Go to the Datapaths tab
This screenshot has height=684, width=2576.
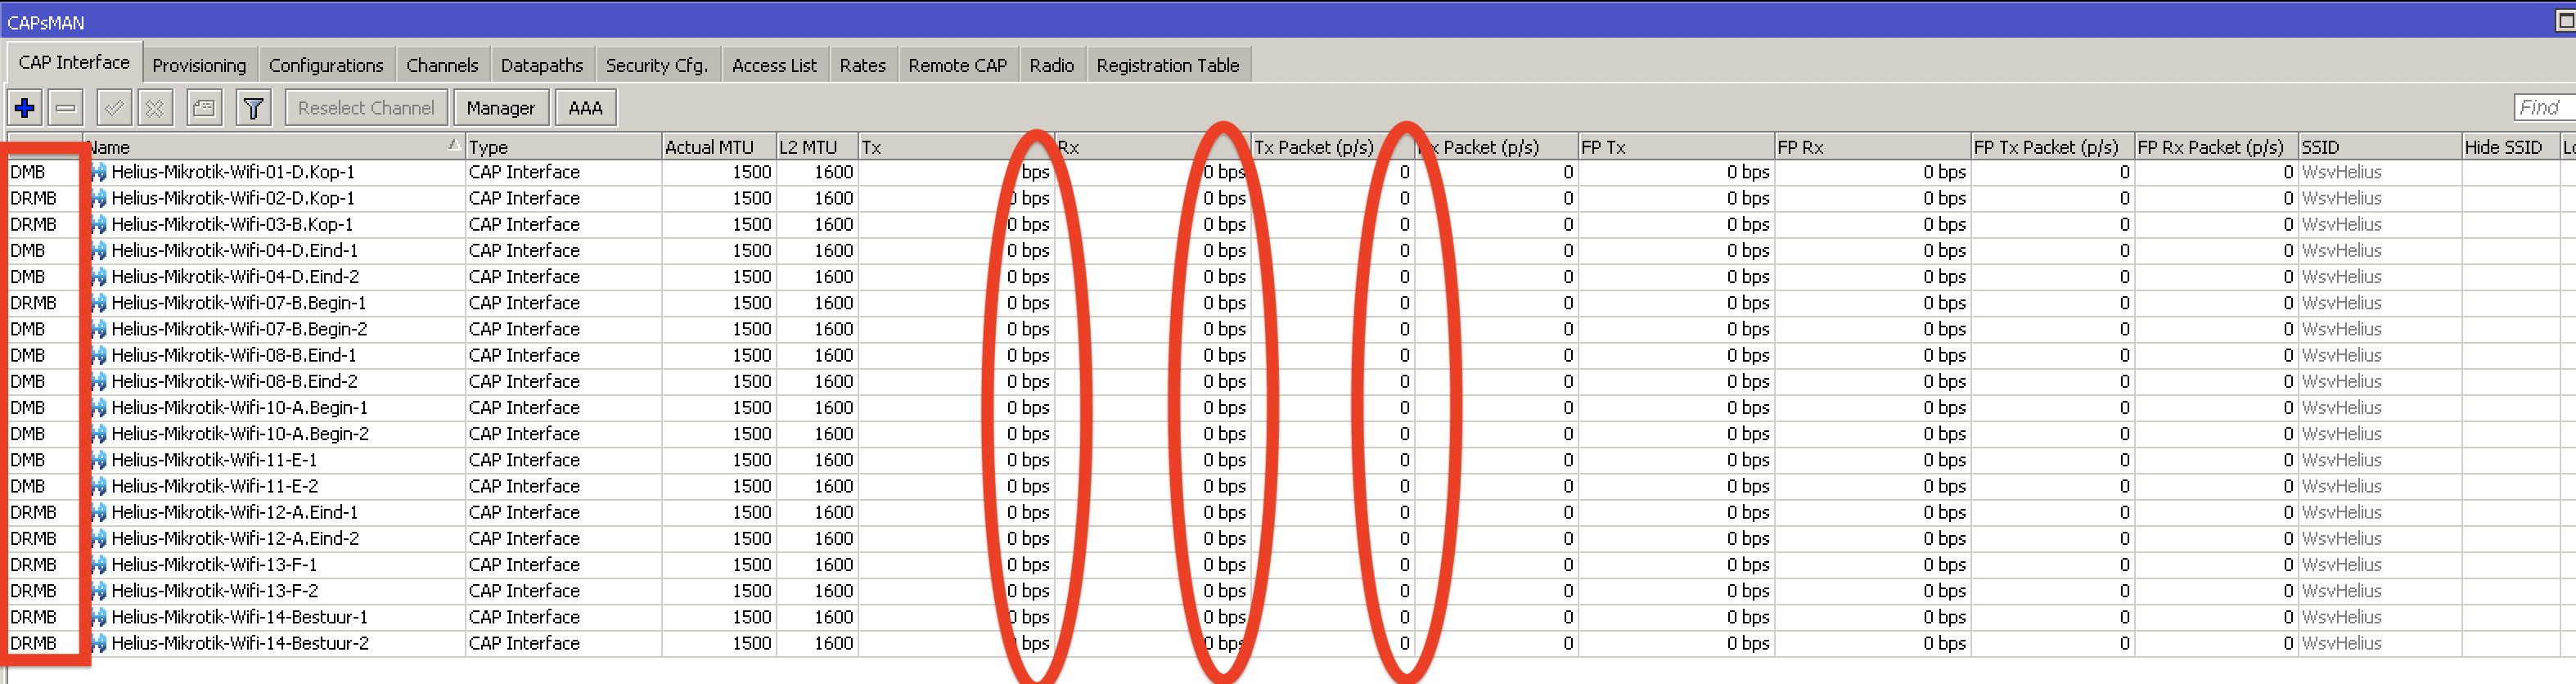(542, 65)
